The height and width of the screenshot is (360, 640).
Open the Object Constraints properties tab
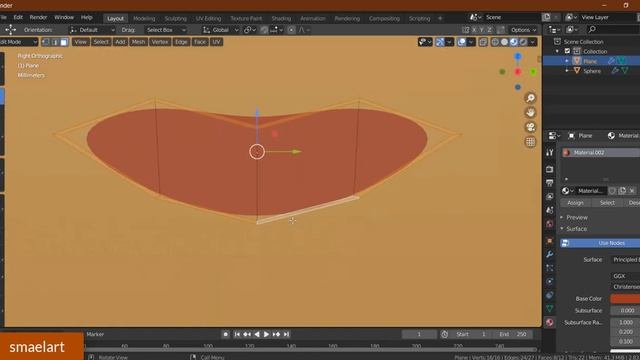(550, 295)
